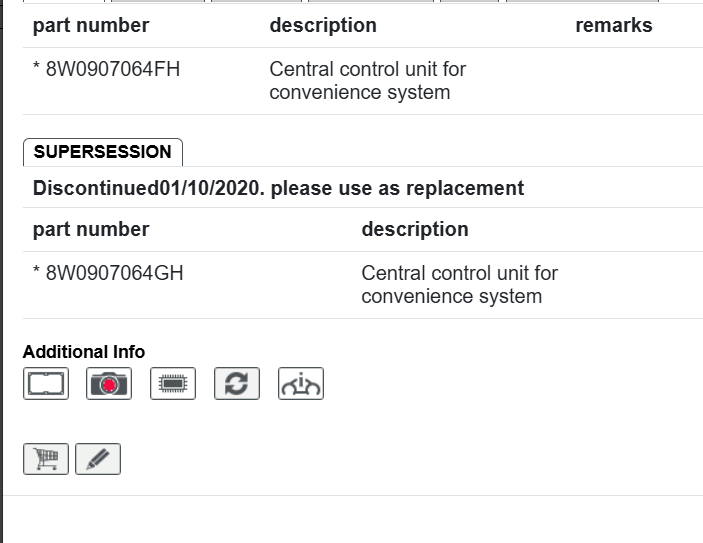Click the refresh arrows supersession icon
Screen dimensions: 703x543
click(237, 384)
